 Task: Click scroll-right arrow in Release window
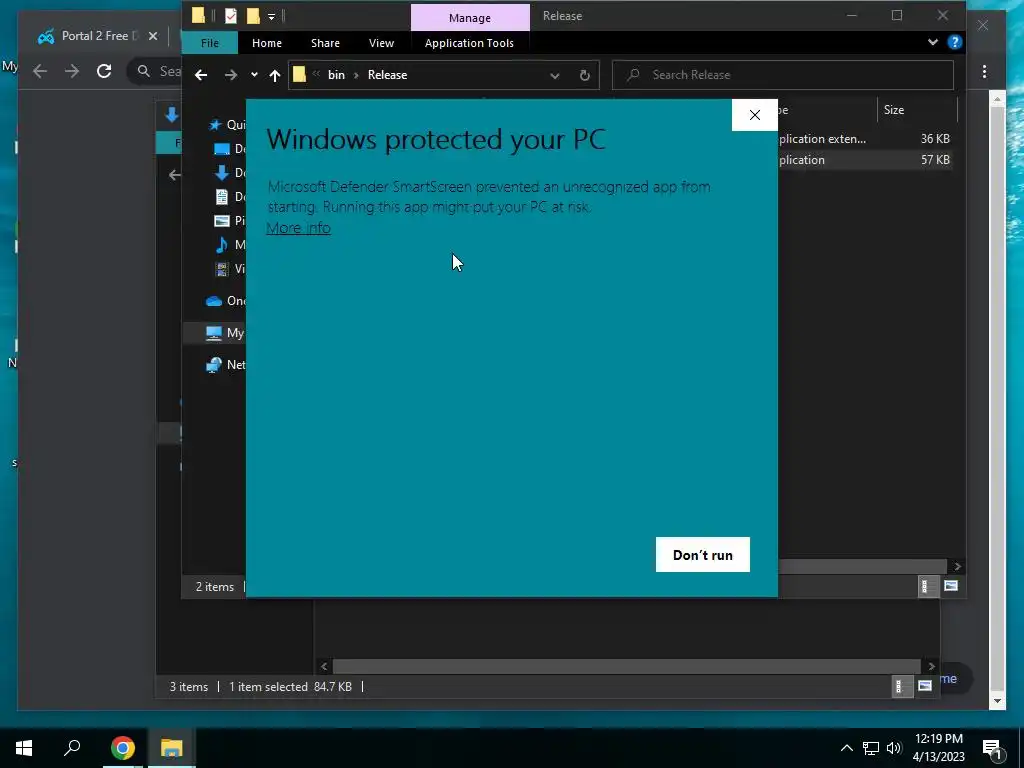(957, 566)
